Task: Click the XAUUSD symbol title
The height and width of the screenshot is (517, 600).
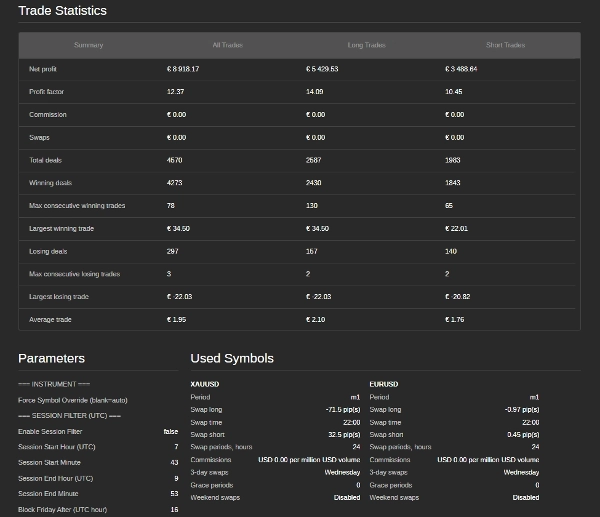Action: click(x=206, y=384)
